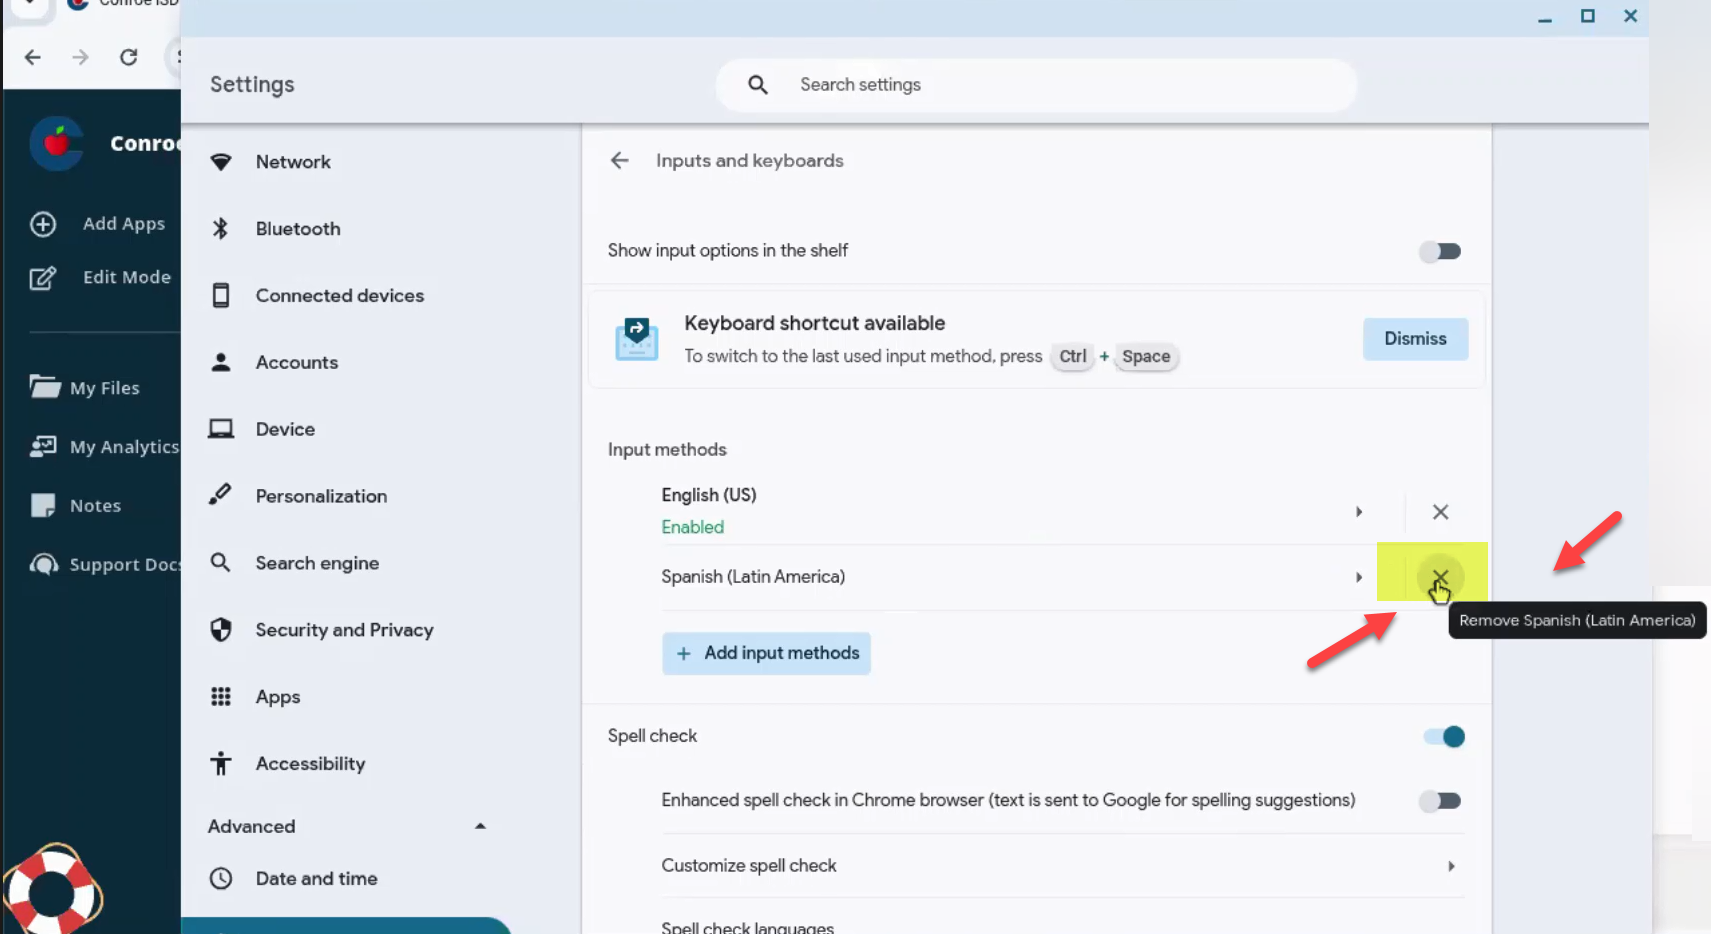
Task: Click the Add input methods button
Action: (766, 653)
